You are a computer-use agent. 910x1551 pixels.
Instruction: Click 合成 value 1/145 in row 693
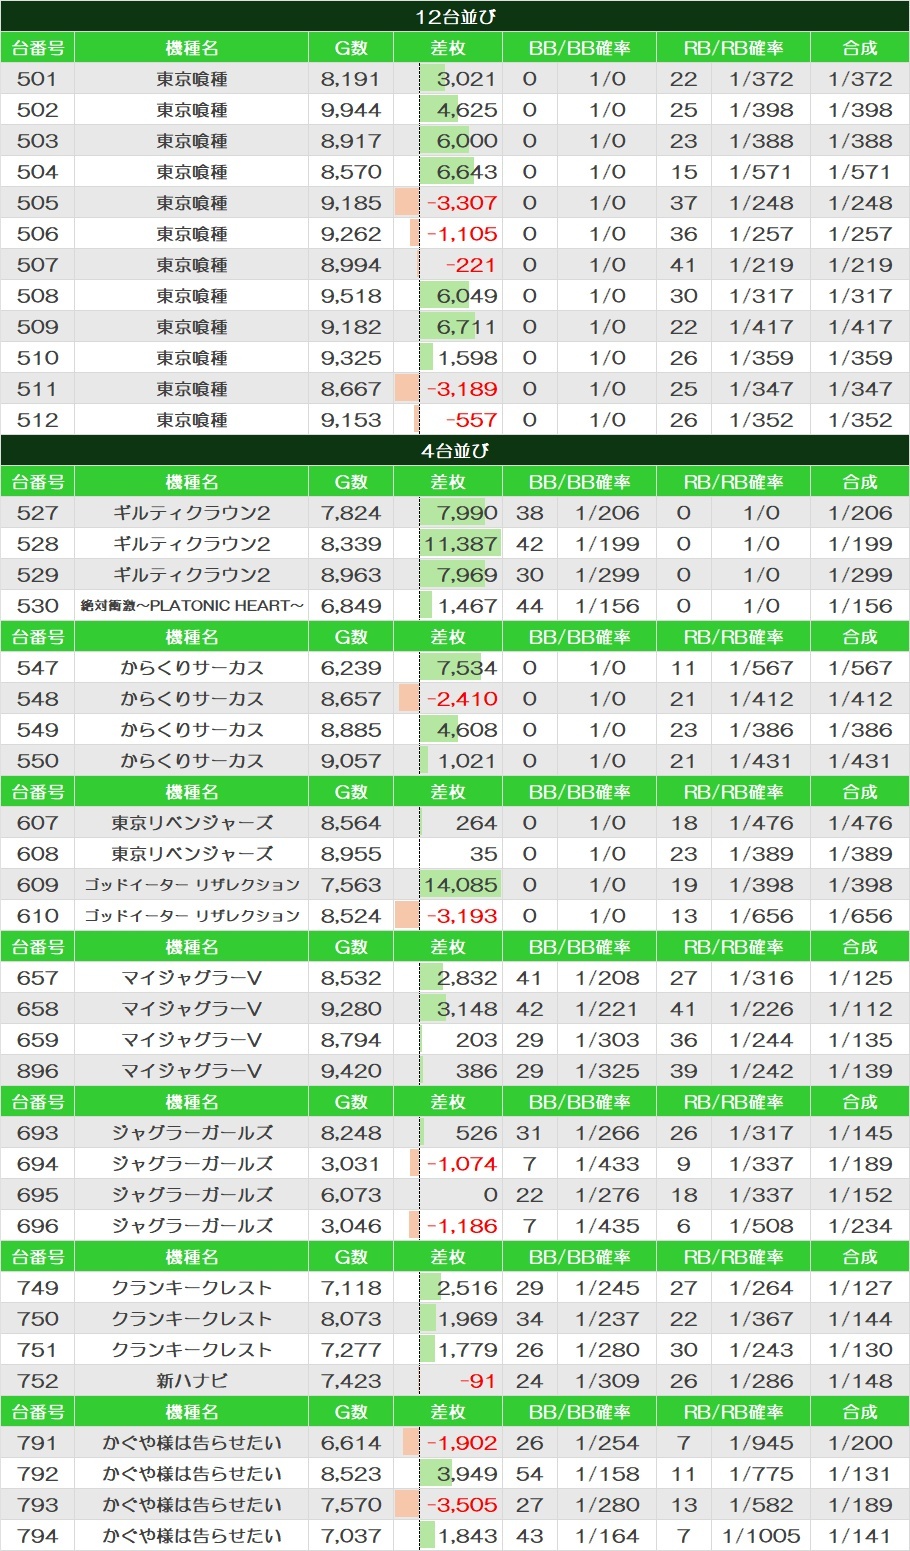pos(860,1133)
